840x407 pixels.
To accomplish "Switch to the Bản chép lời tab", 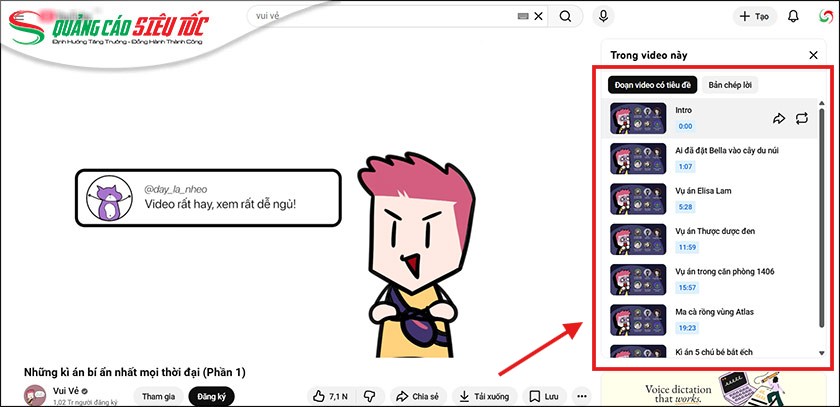I will pos(730,85).
